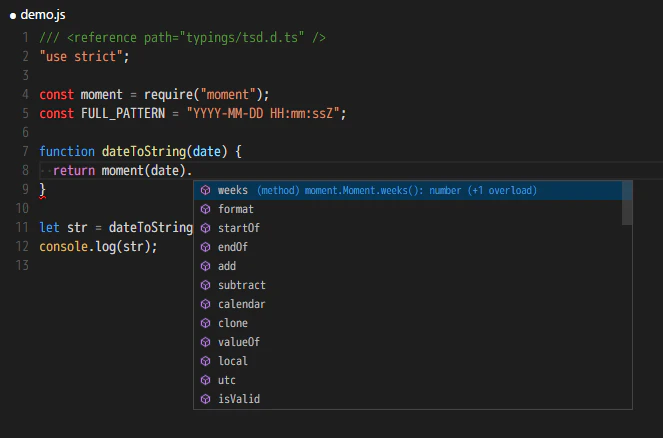The width and height of the screenshot is (663, 438).
Task: Click let str declaration on line 11
Action: [63, 227]
